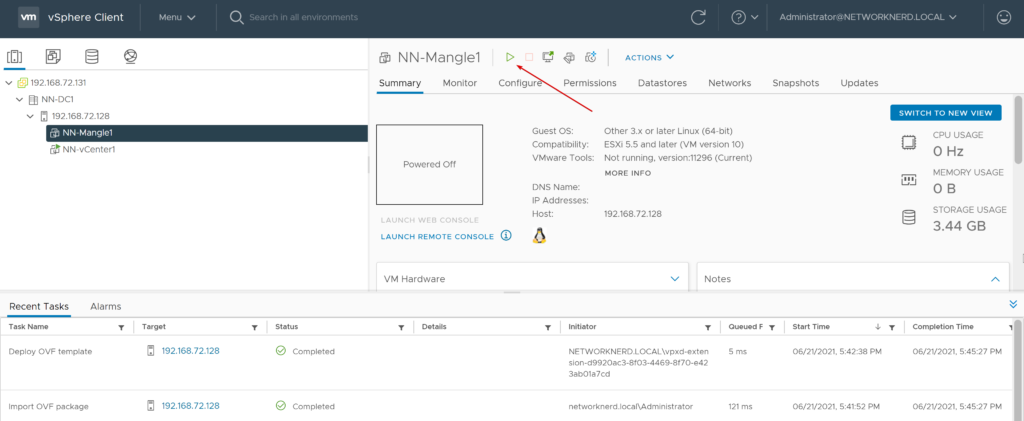Open the help question mark menu
1024x421 pixels.
coord(744,18)
